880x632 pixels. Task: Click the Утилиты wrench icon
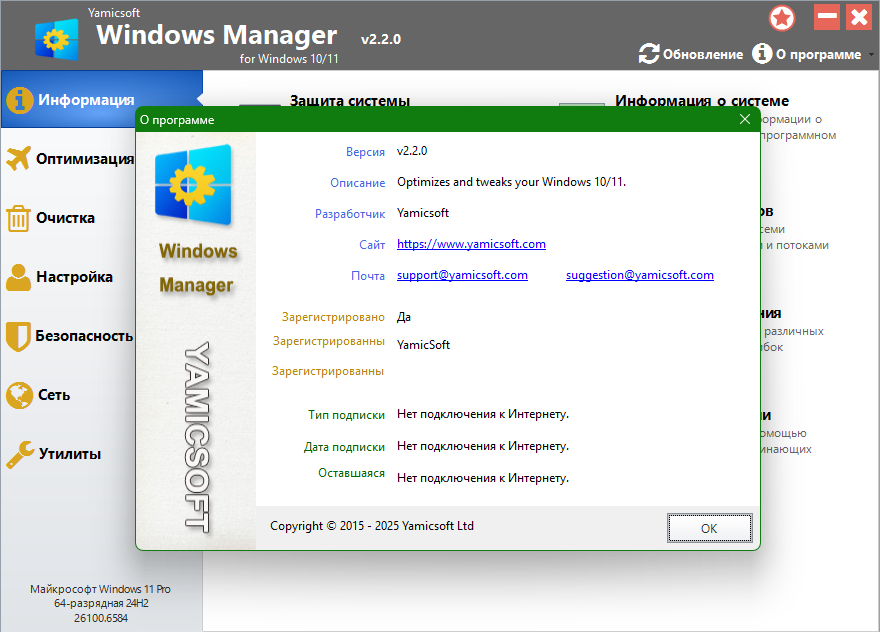click(20, 454)
